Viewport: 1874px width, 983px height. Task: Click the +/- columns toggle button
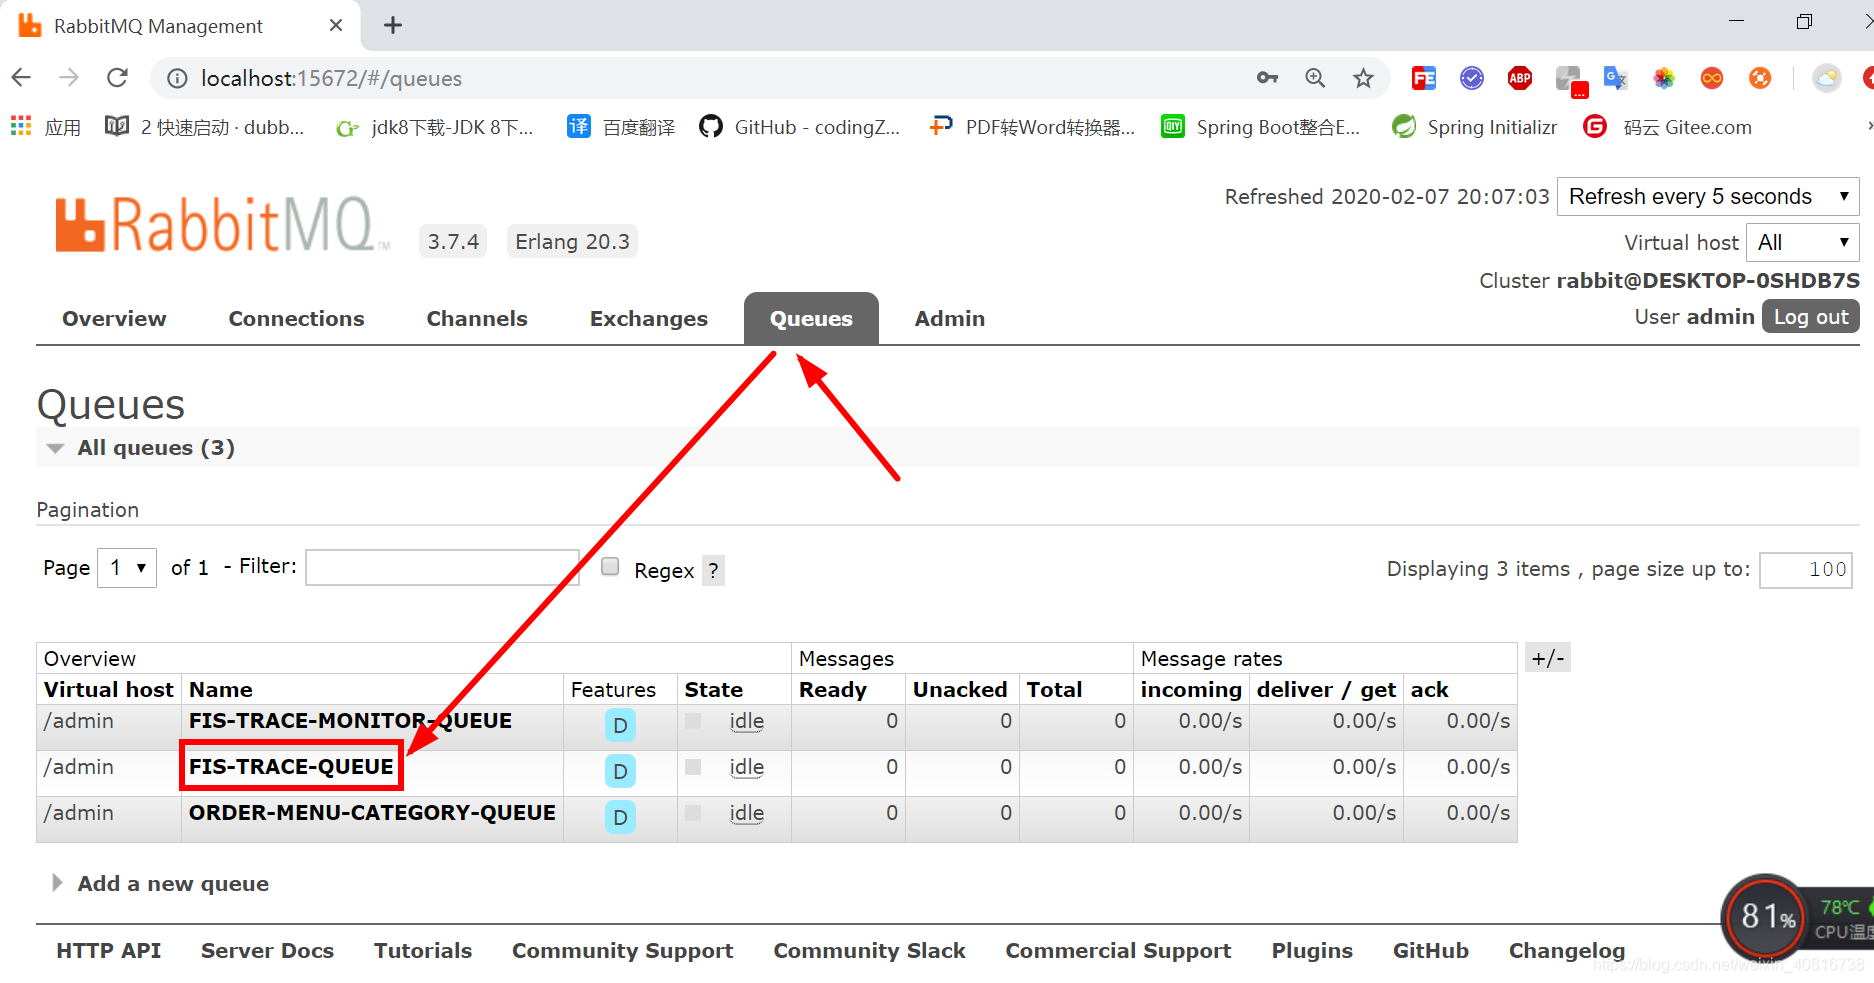click(1548, 658)
